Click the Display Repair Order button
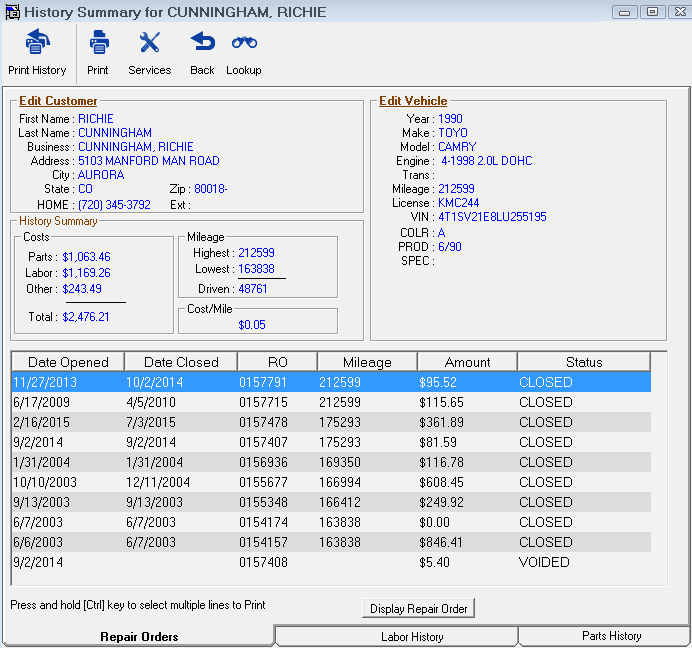The width and height of the screenshot is (692, 648). tap(418, 609)
